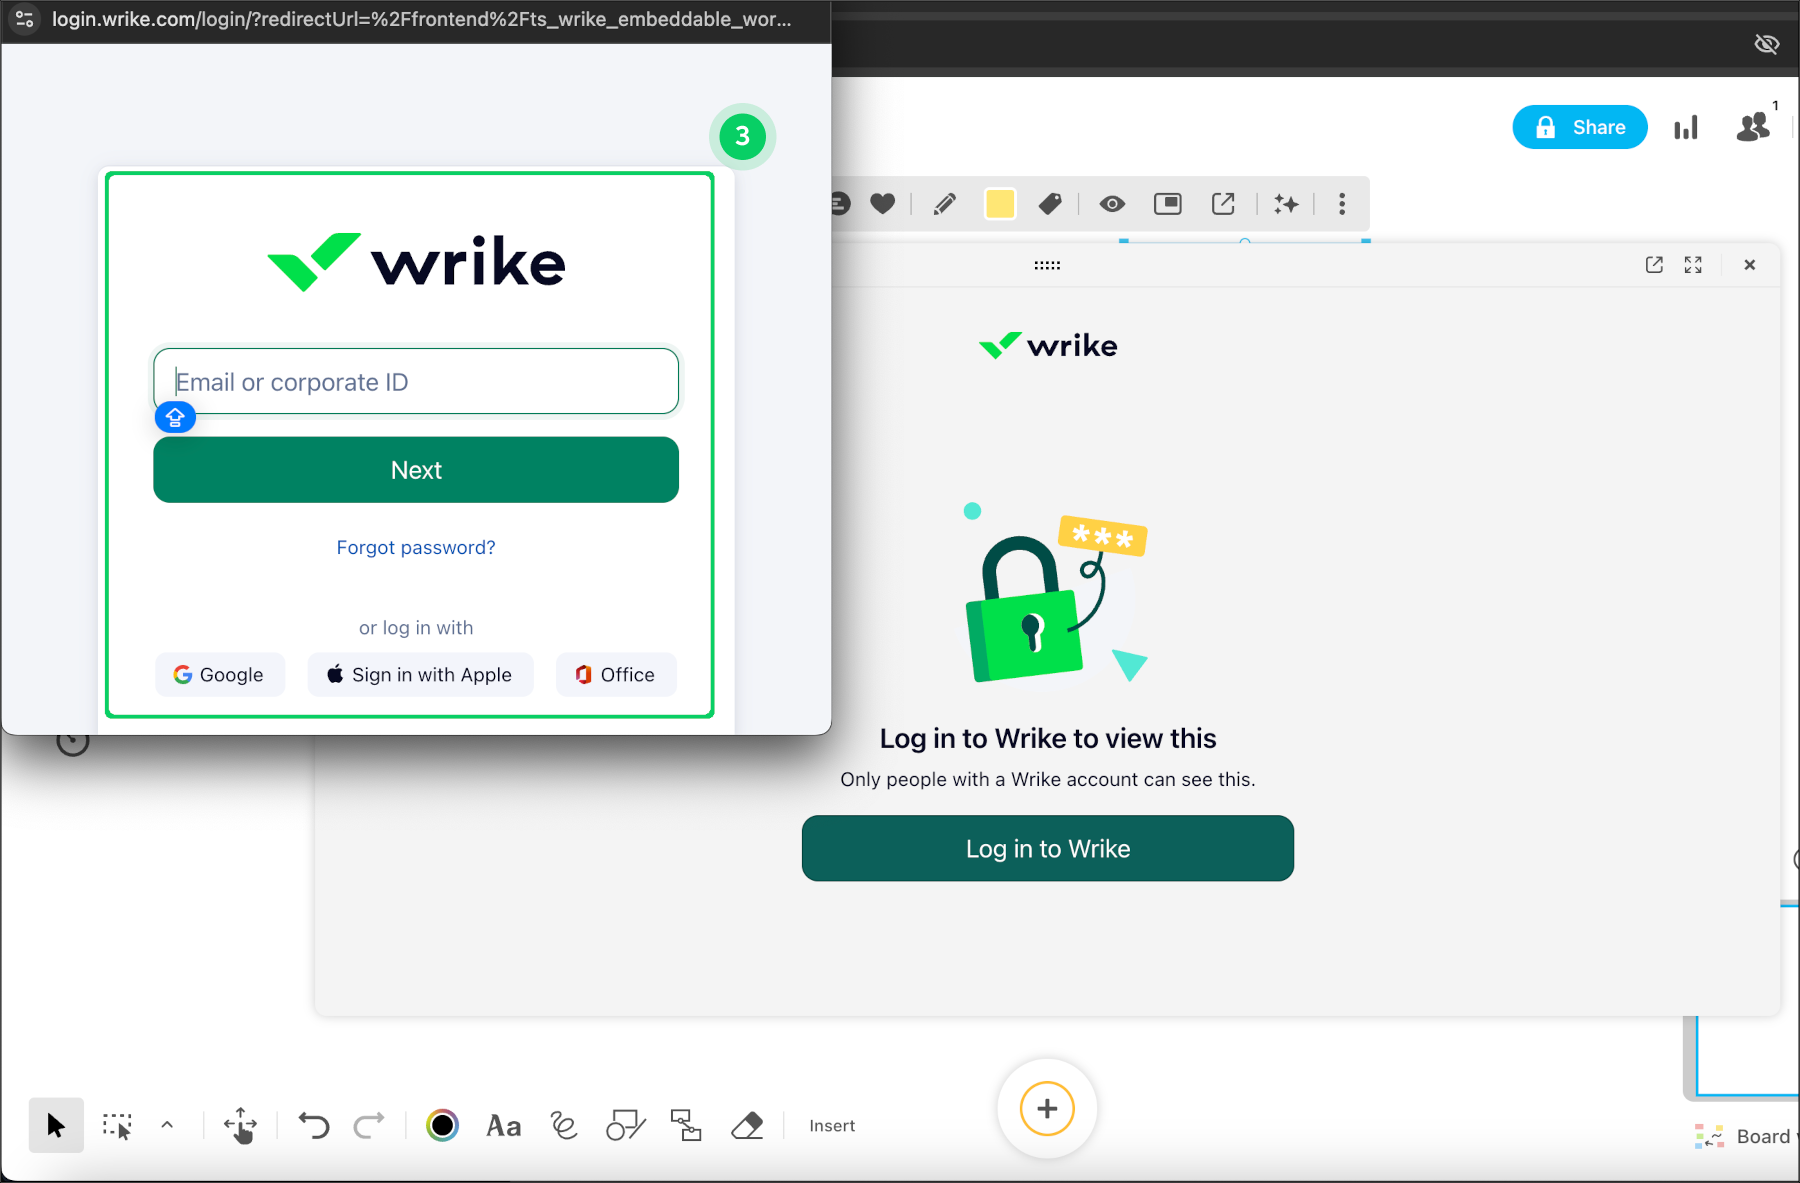
Task: Redo the last action
Action: point(369,1126)
